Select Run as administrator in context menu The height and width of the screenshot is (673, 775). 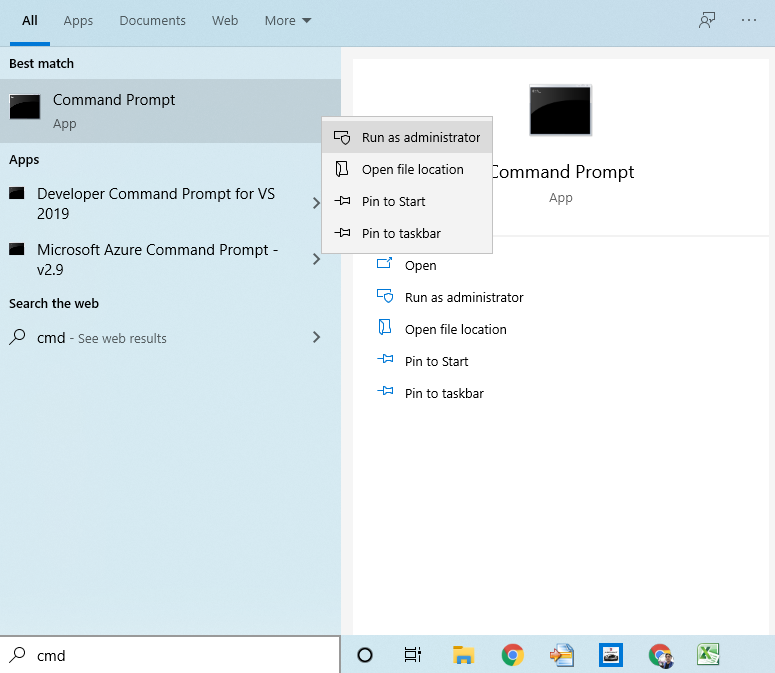click(407, 137)
